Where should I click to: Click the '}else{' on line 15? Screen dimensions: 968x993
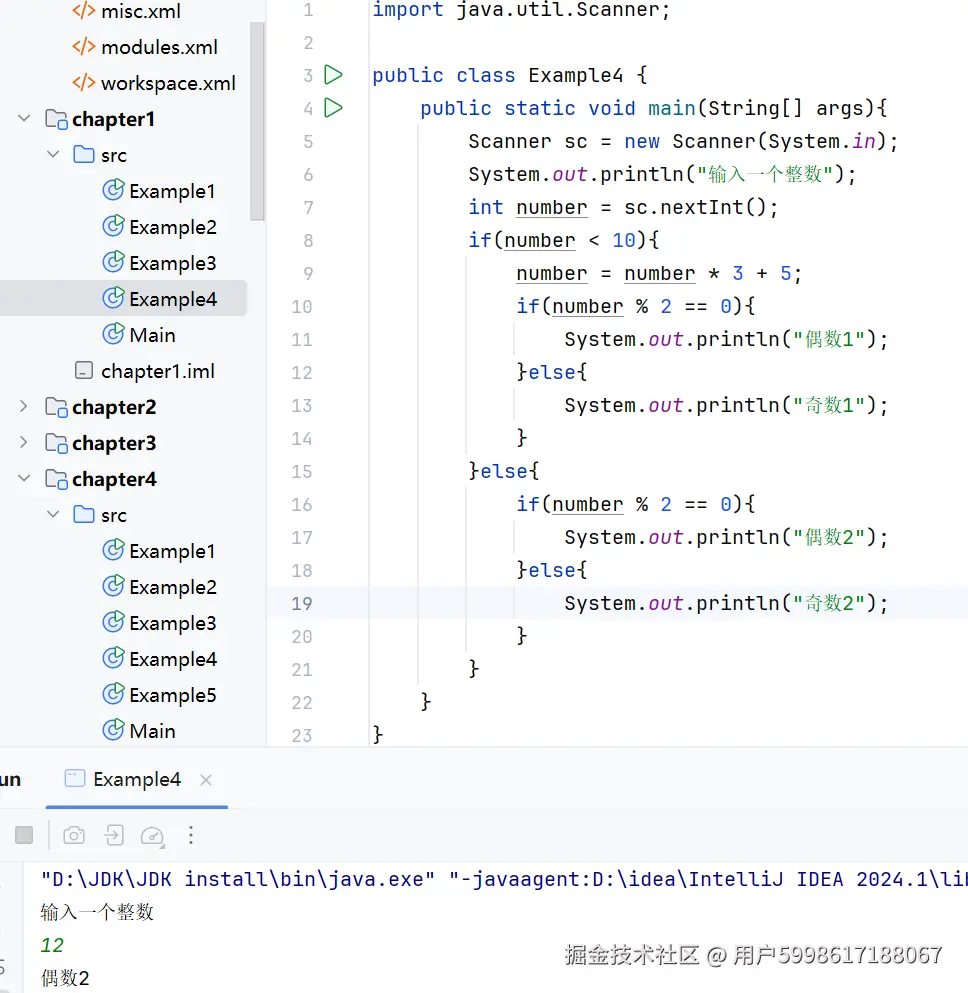(x=504, y=471)
